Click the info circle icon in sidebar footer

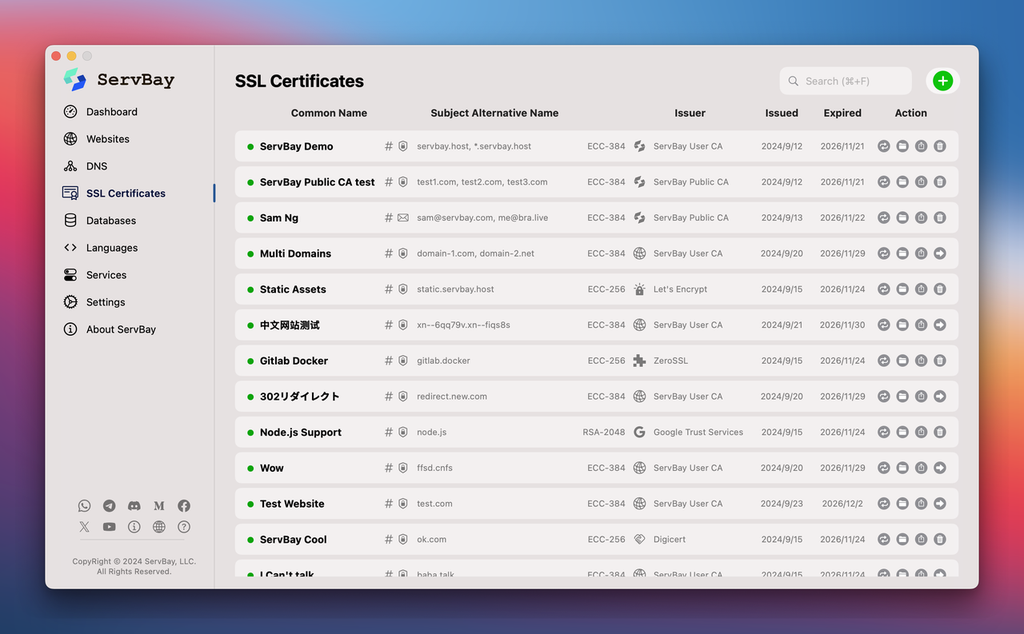pyautogui.click(x=134, y=526)
